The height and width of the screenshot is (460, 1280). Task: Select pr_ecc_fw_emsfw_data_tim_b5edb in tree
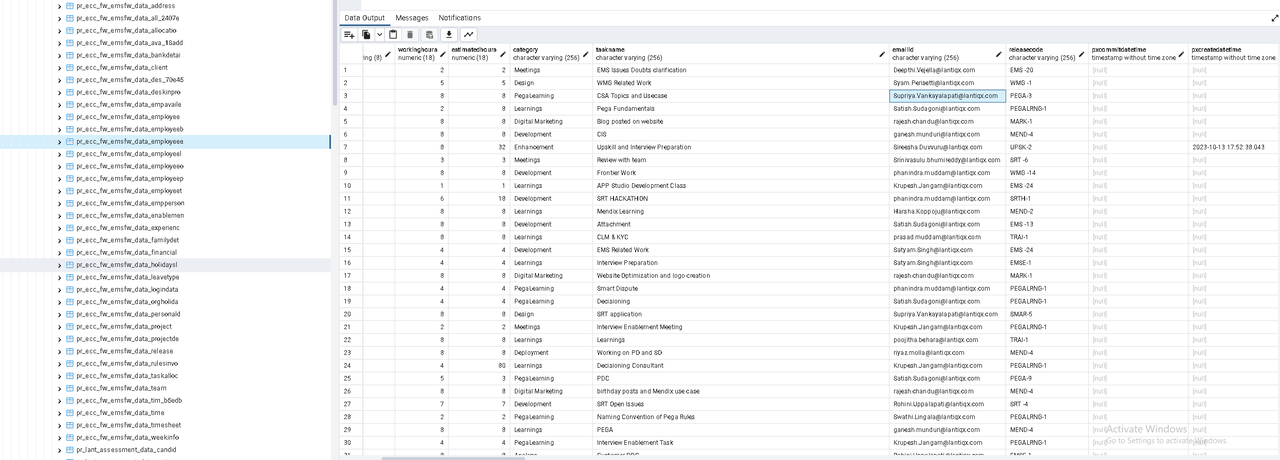(129, 401)
